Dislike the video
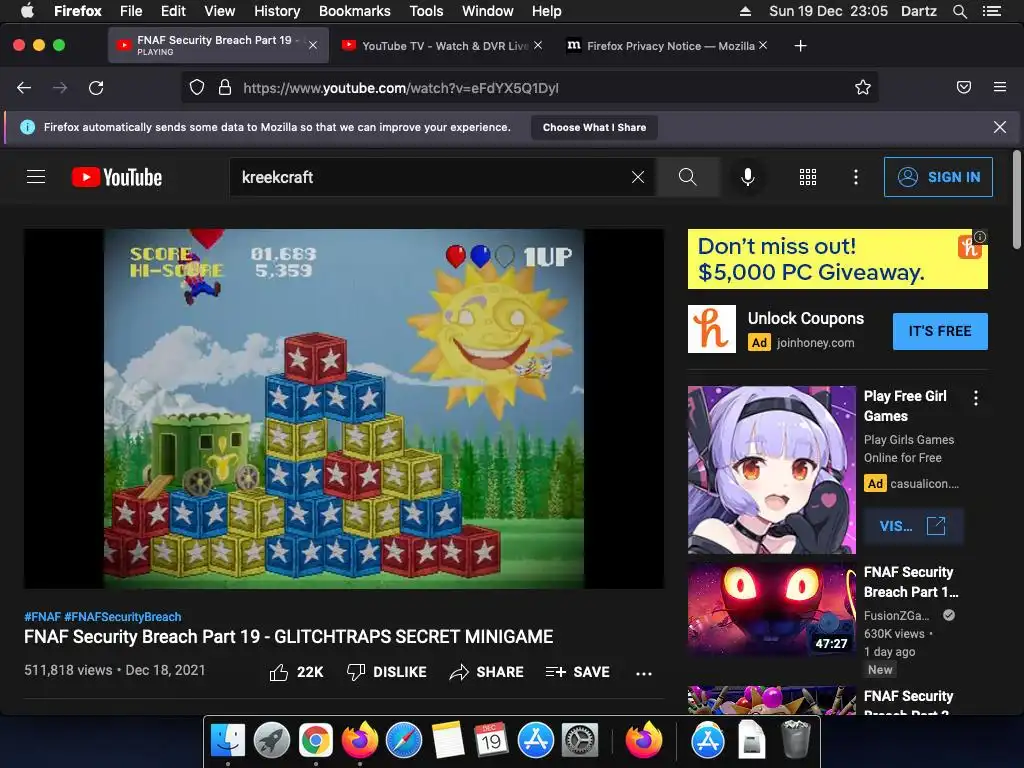Viewport: 1024px width, 768px height. 387,672
